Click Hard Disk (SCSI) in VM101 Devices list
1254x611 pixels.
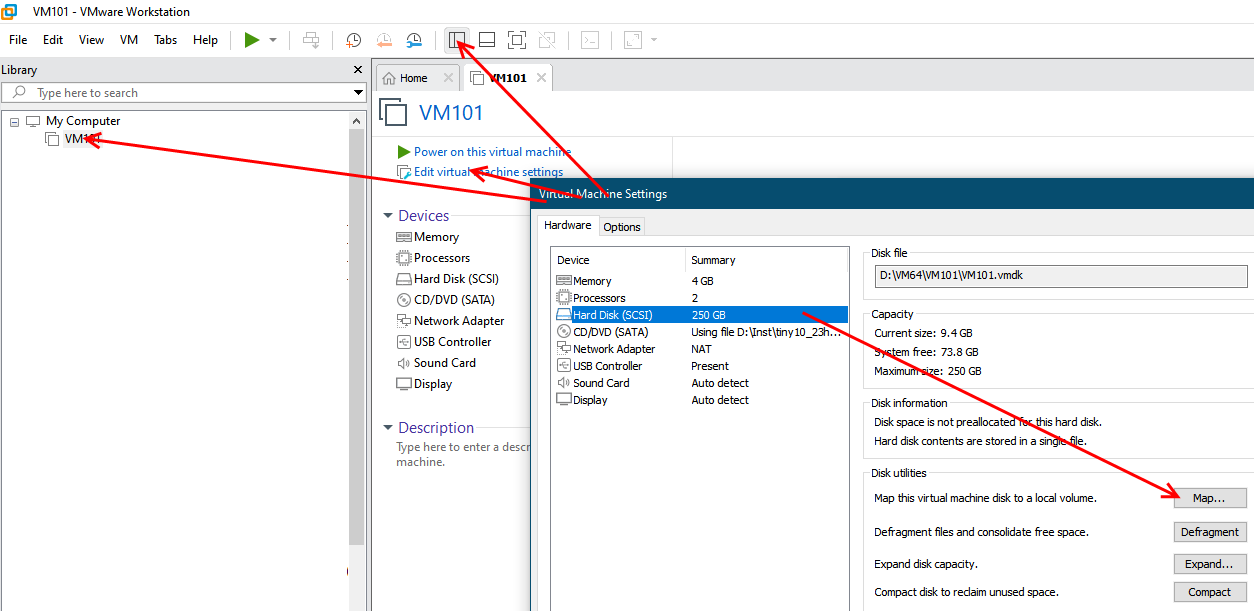point(456,279)
